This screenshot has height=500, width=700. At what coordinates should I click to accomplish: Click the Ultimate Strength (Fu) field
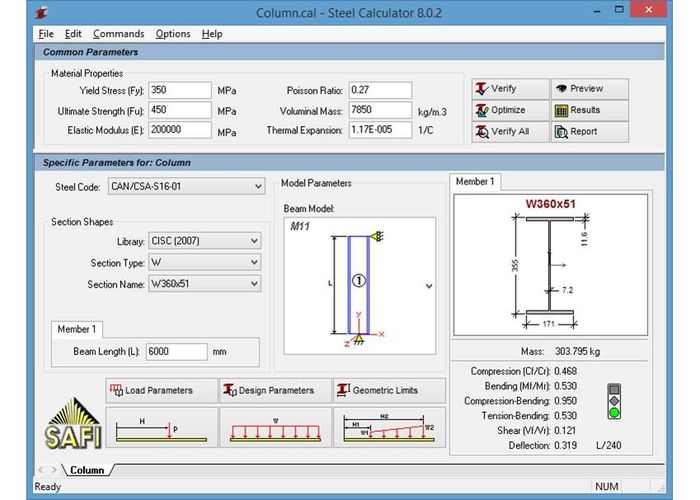click(x=180, y=110)
